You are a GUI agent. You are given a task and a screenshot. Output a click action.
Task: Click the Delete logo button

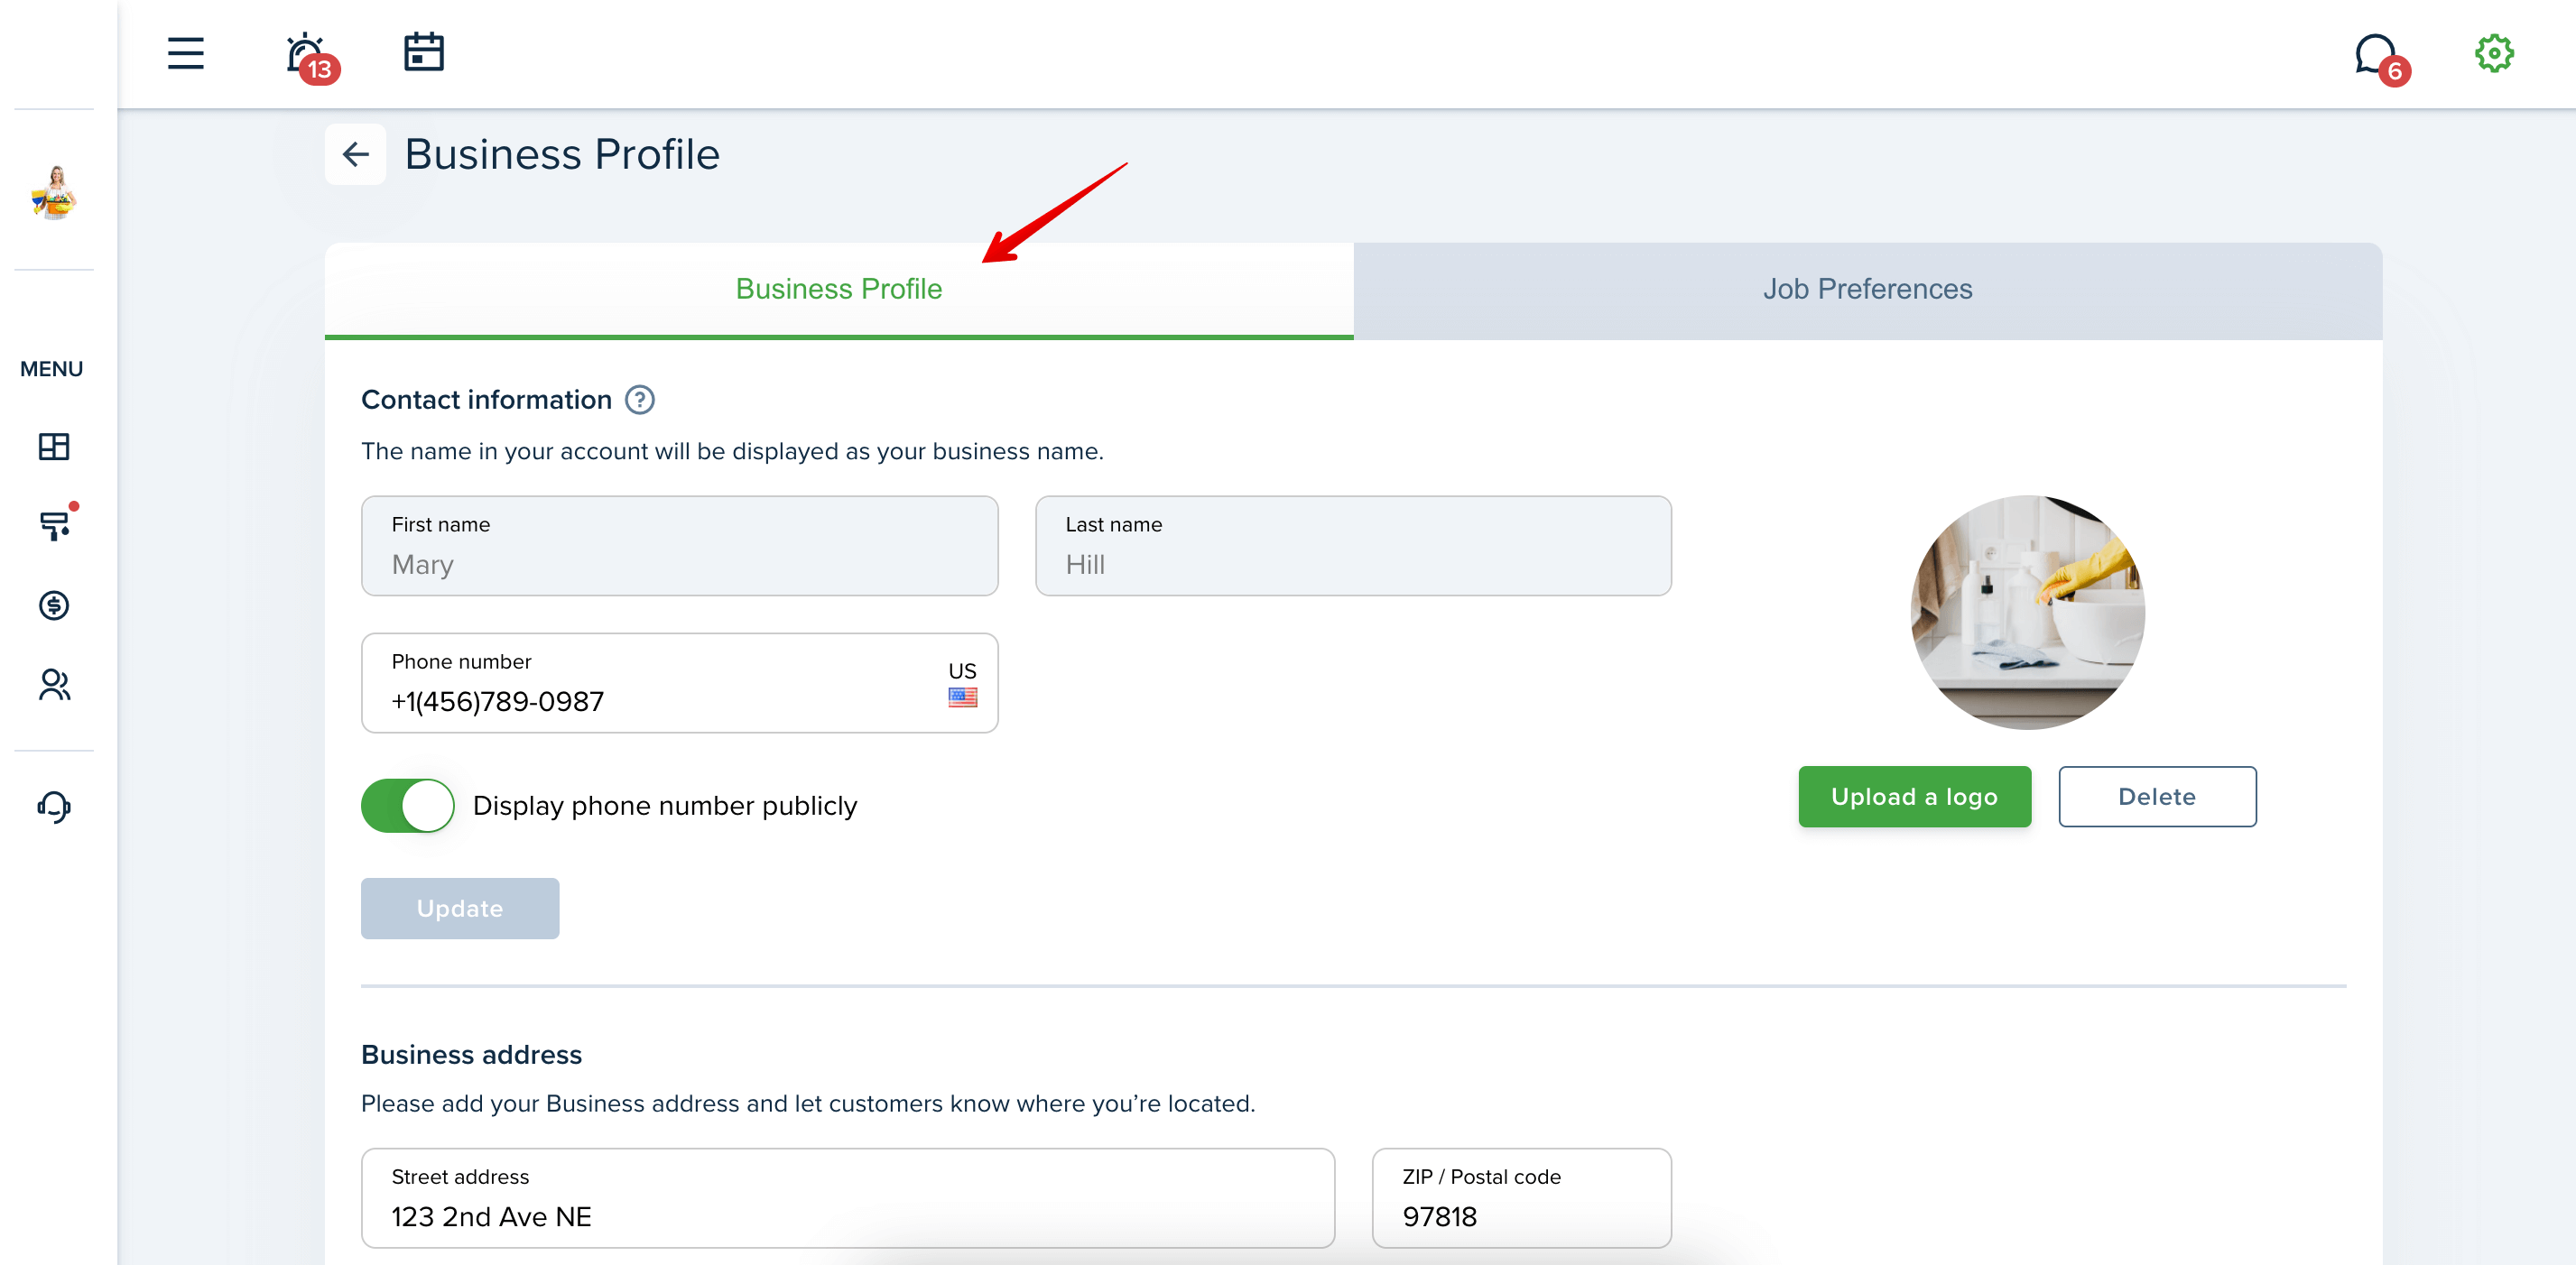pyautogui.click(x=2157, y=797)
